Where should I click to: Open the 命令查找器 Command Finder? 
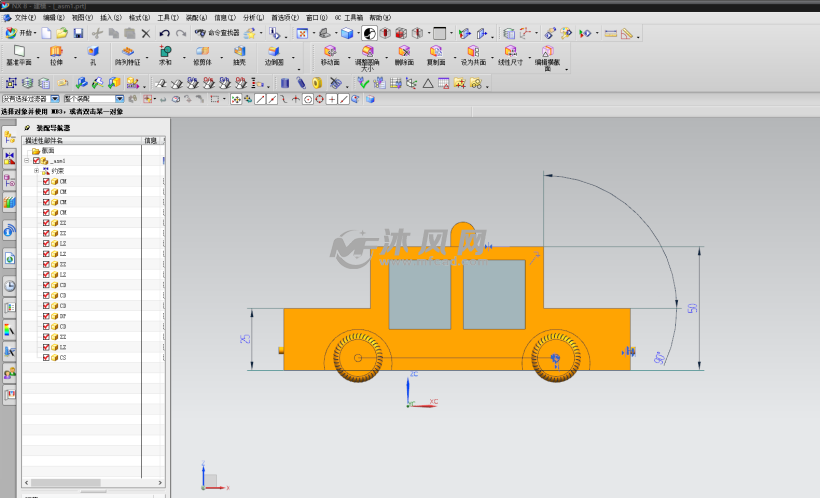coord(217,33)
